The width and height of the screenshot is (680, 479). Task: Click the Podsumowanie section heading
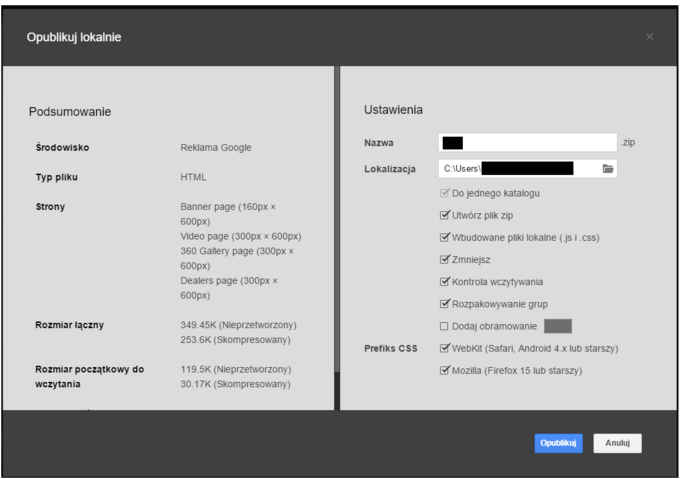pos(69,111)
